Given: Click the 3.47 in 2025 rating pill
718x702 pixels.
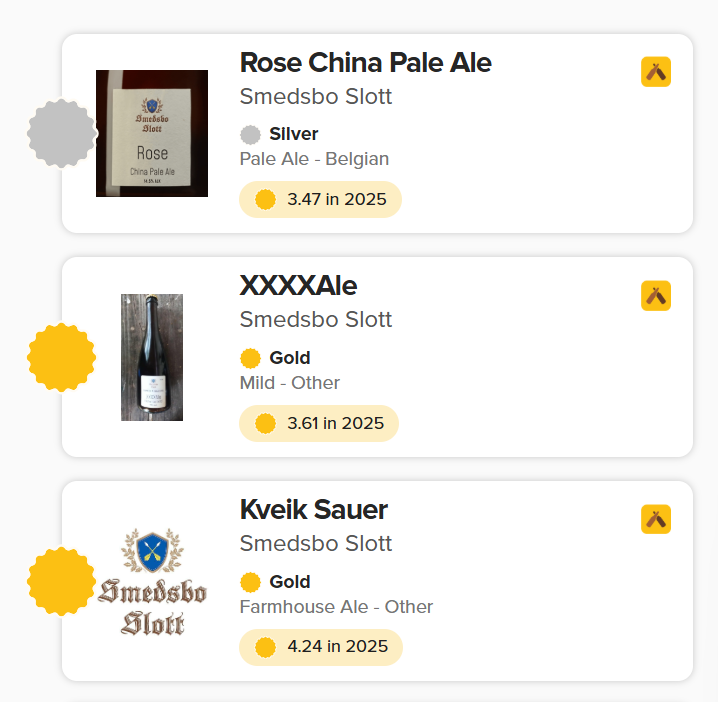Looking at the screenshot, I should [320, 199].
